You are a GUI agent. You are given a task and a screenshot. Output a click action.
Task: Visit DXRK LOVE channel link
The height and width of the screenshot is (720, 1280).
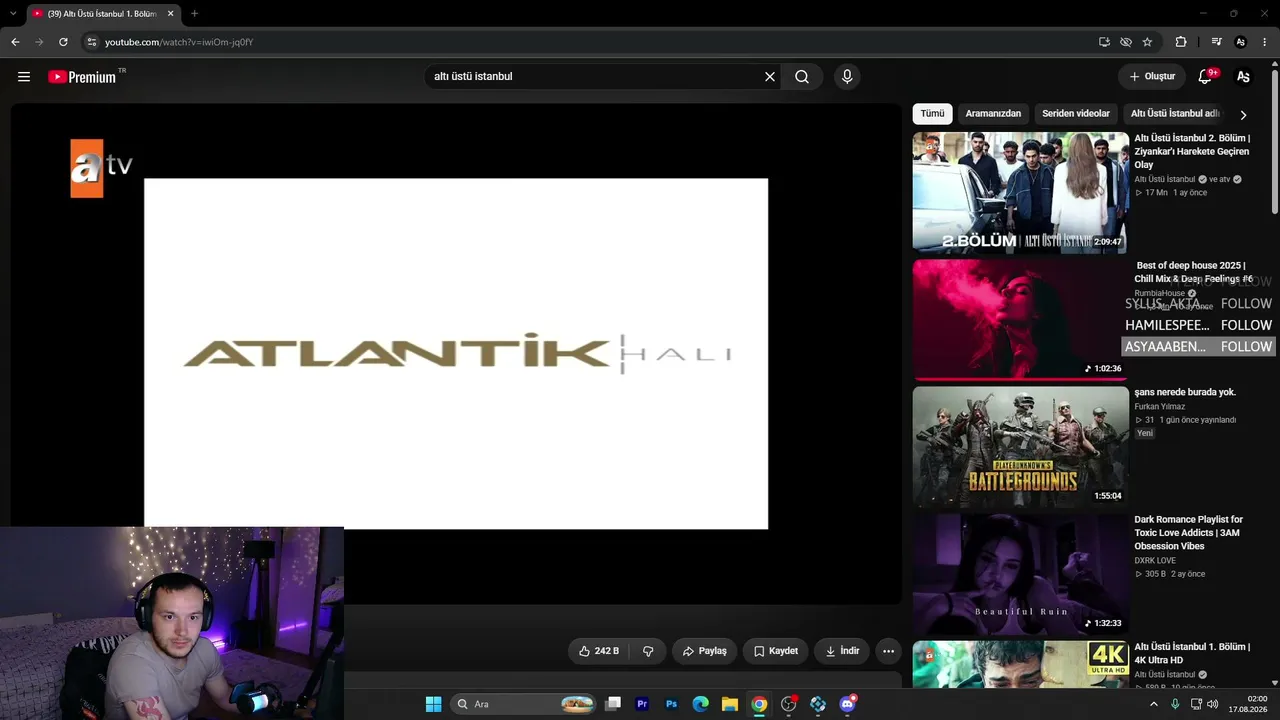coord(1155,561)
